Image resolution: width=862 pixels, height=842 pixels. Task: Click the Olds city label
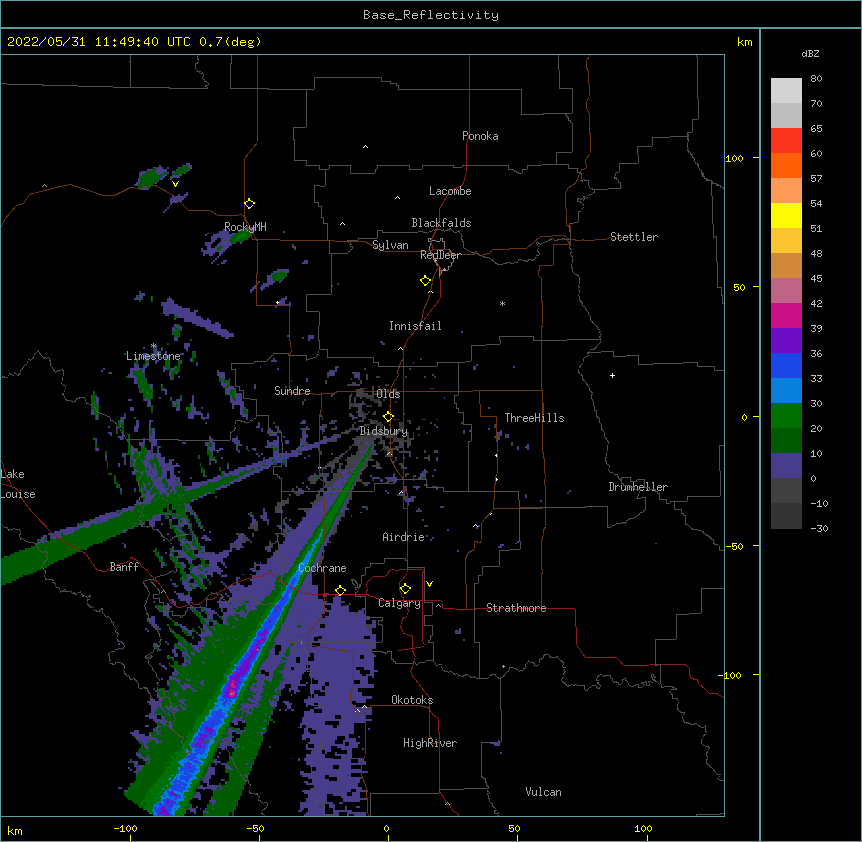tap(388, 394)
